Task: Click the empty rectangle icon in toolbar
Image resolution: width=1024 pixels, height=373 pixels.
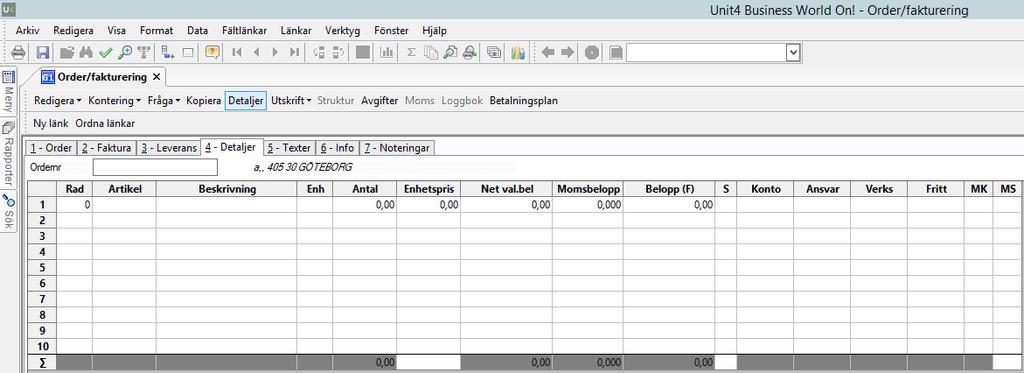Action: point(188,53)
